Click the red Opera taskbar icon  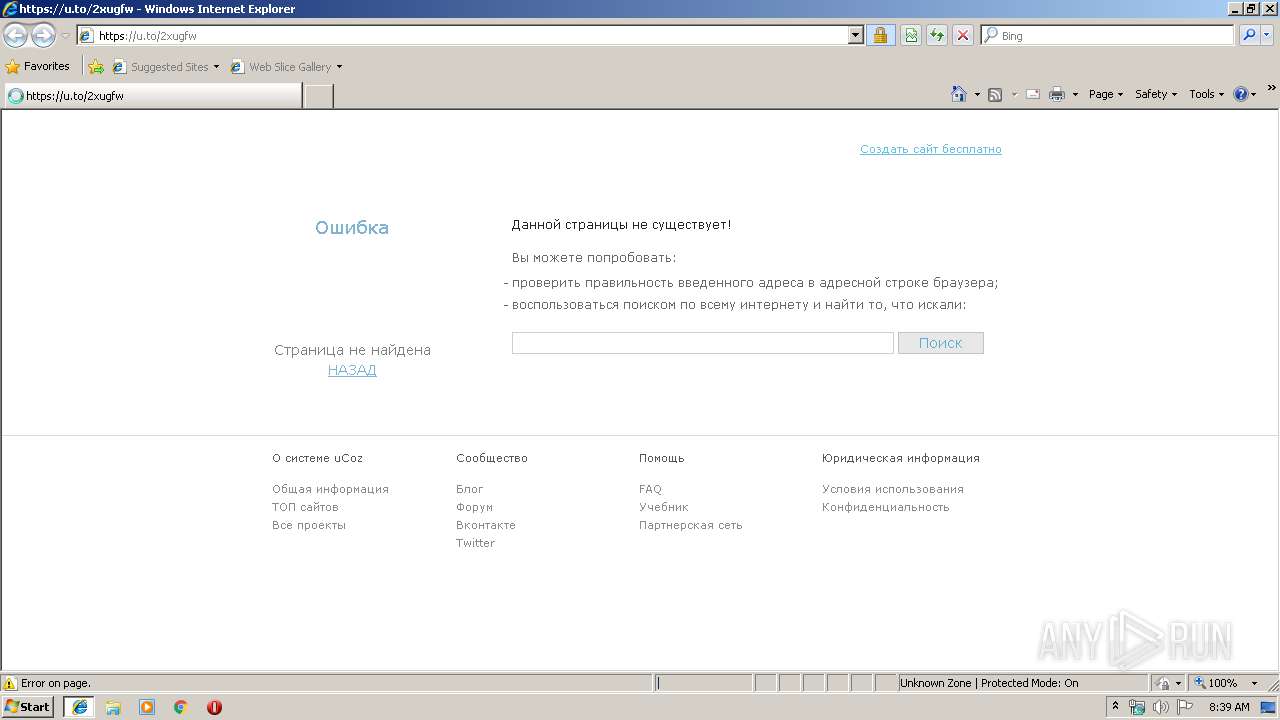click(214, 707)
